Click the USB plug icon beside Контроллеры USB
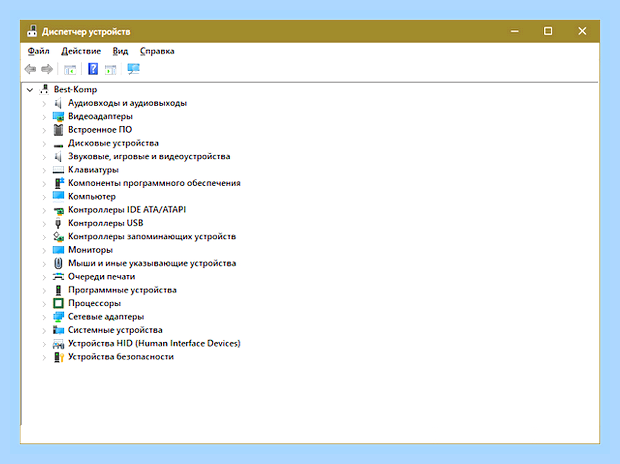 pyautogui.click(x=58, y=223)
